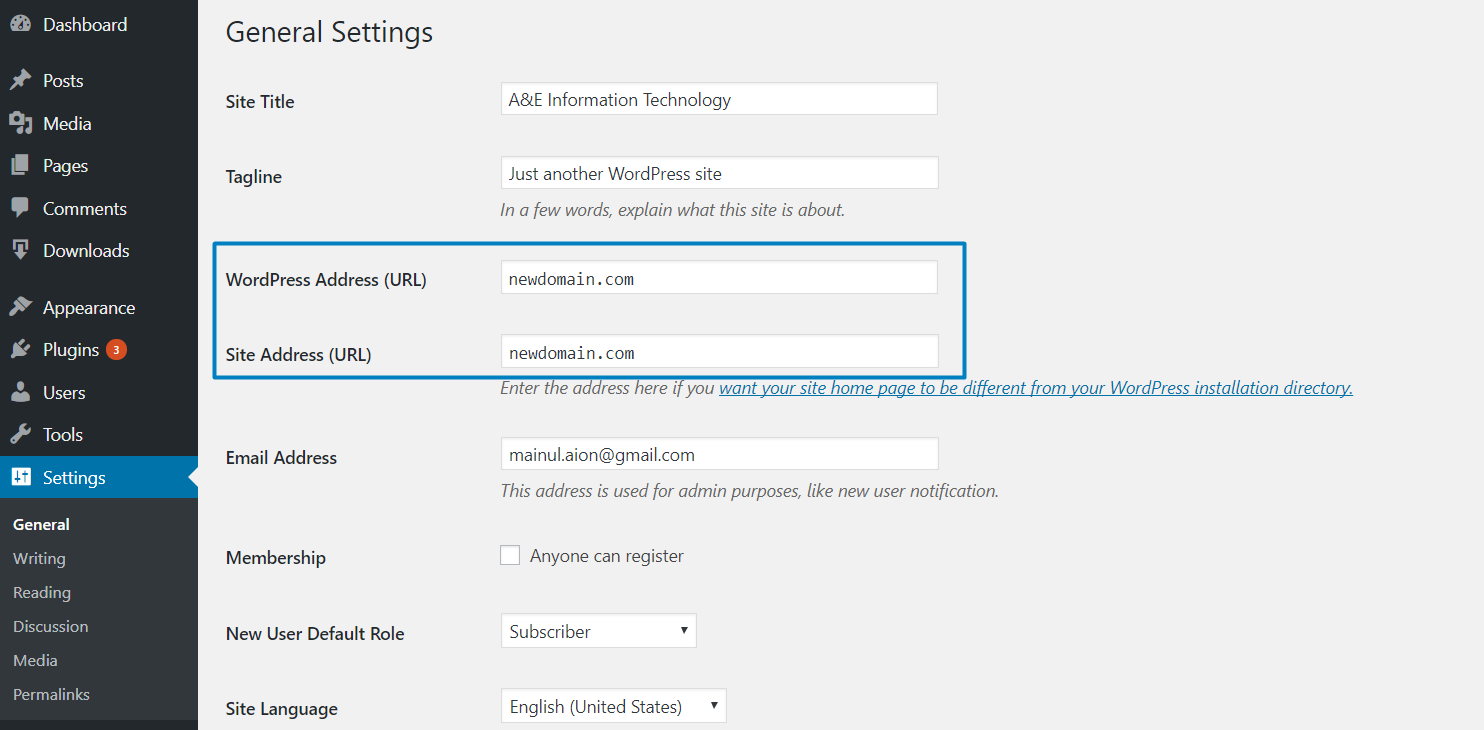Select the Tools wrench icon

coord(21,434)
